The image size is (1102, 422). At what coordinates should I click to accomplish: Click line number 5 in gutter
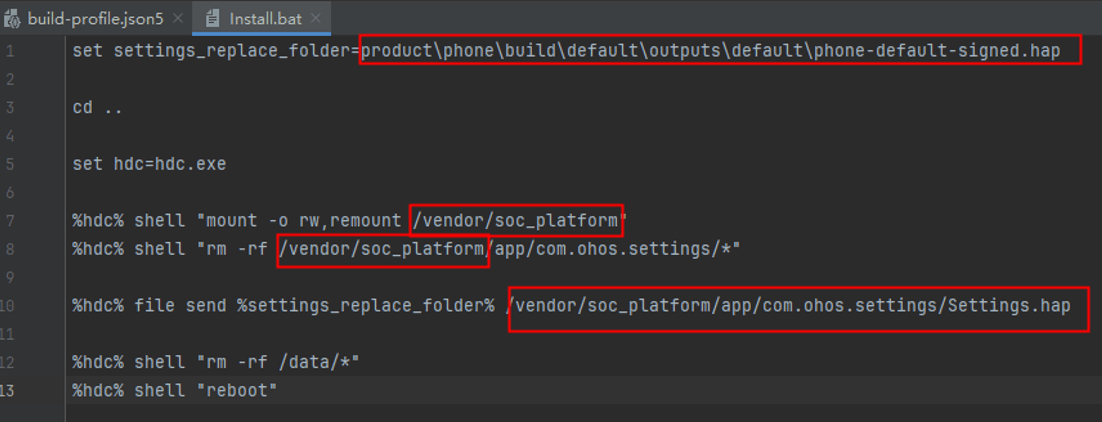point(9,165)
